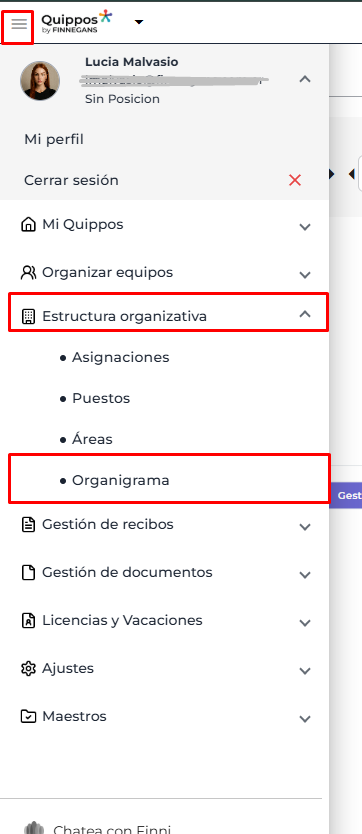Open Mi perfil
This screenshot has width=362, height=834.
point(54,140)
